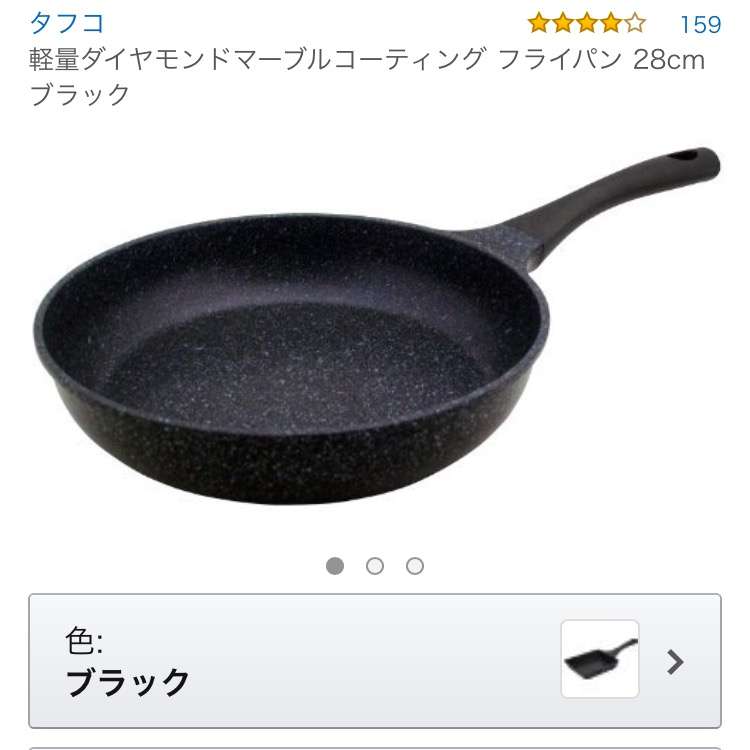750x750 pixels.
Task: Tap the hanging hole on pan handle
Action: click(683, 155)
